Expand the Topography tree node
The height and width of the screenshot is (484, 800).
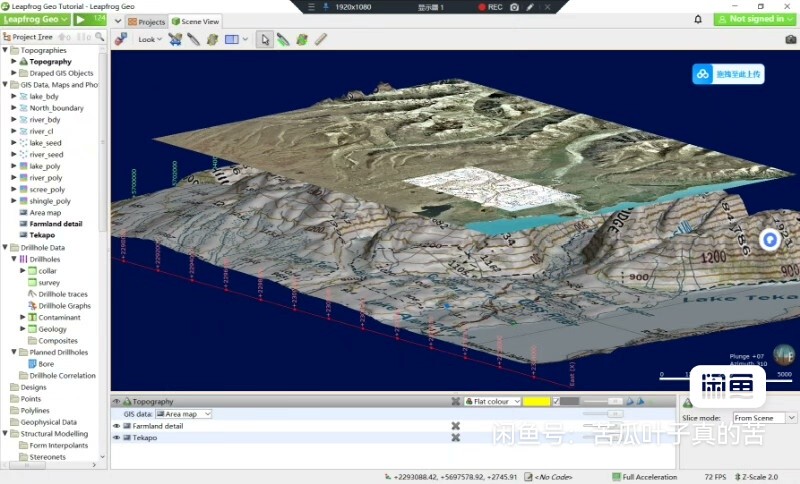click(x=14, y=61)
